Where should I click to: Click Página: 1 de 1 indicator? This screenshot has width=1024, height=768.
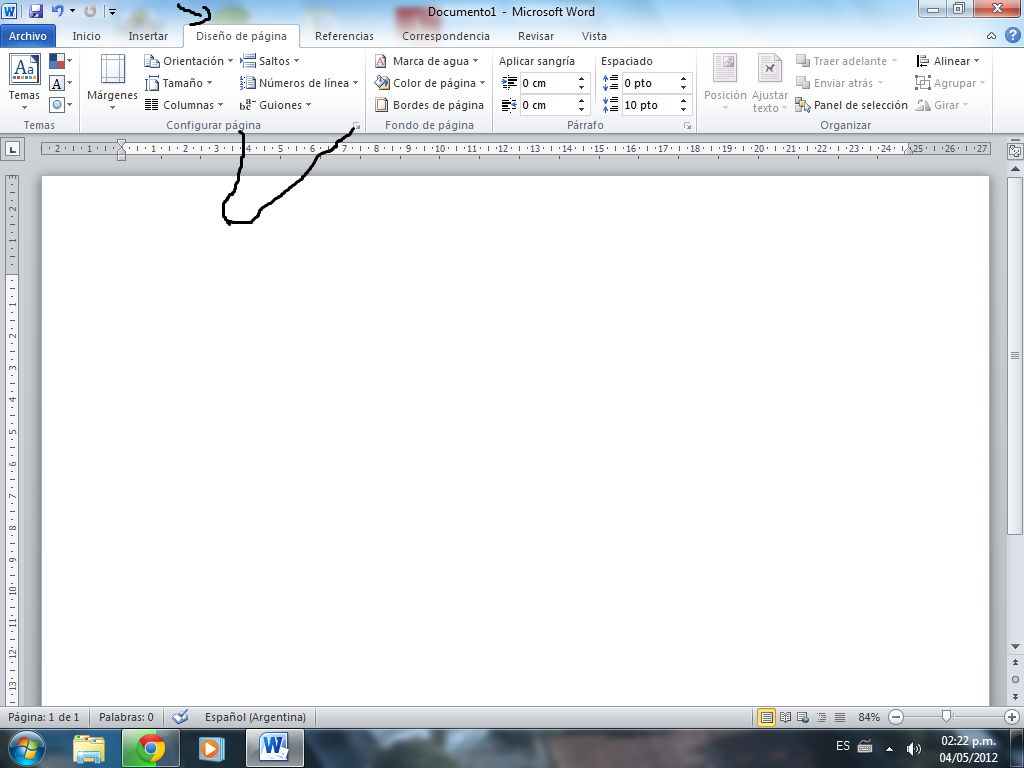click(43, 717)
